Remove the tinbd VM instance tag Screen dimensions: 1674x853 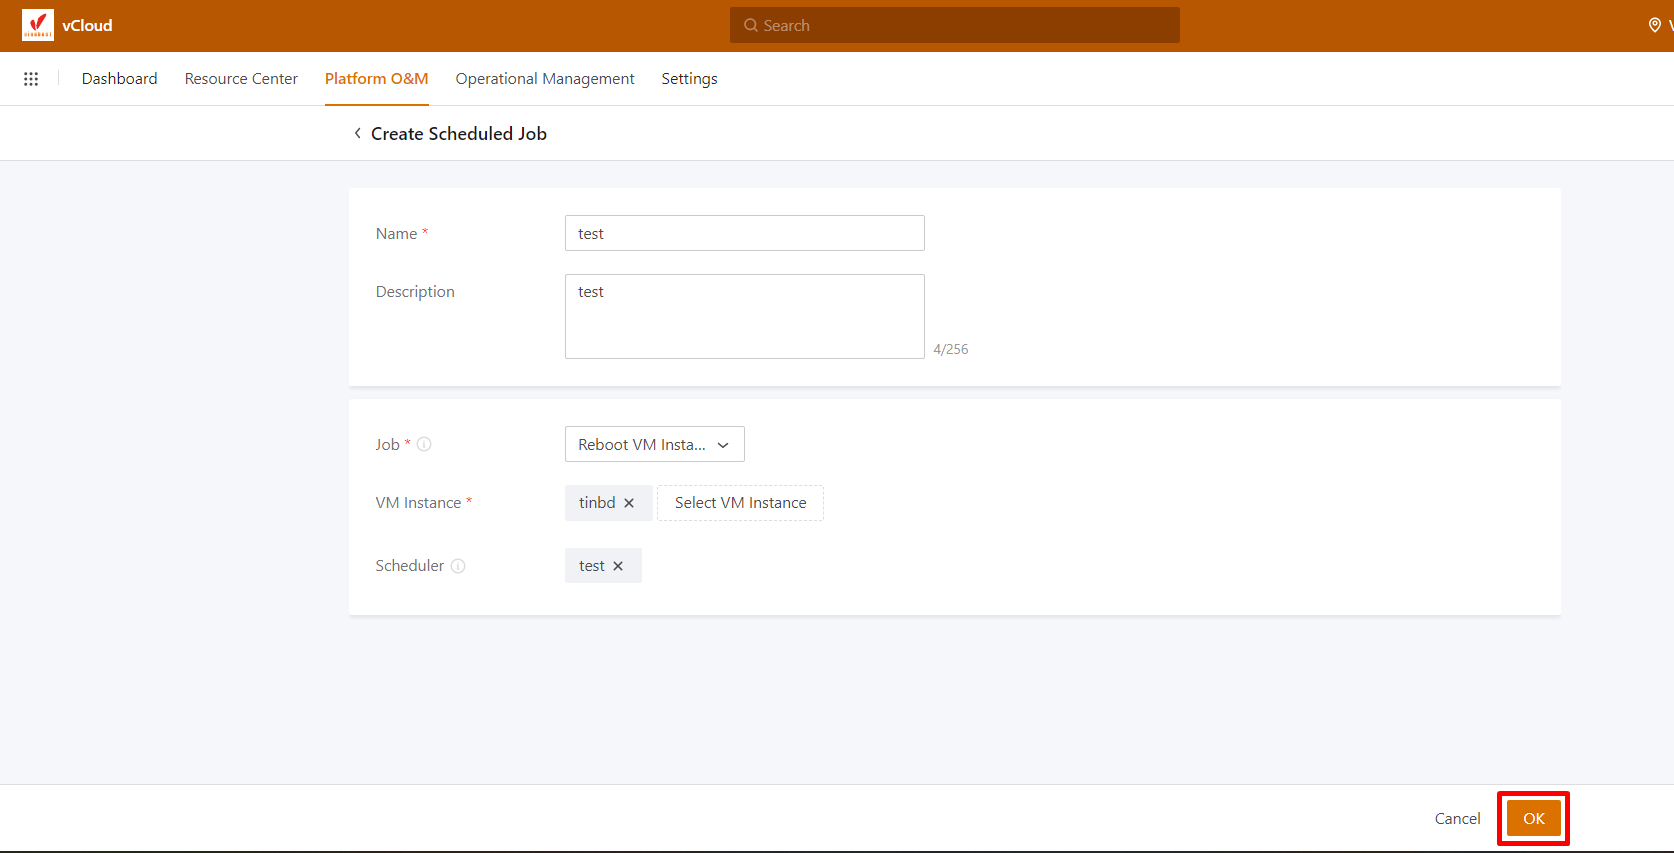629,503
